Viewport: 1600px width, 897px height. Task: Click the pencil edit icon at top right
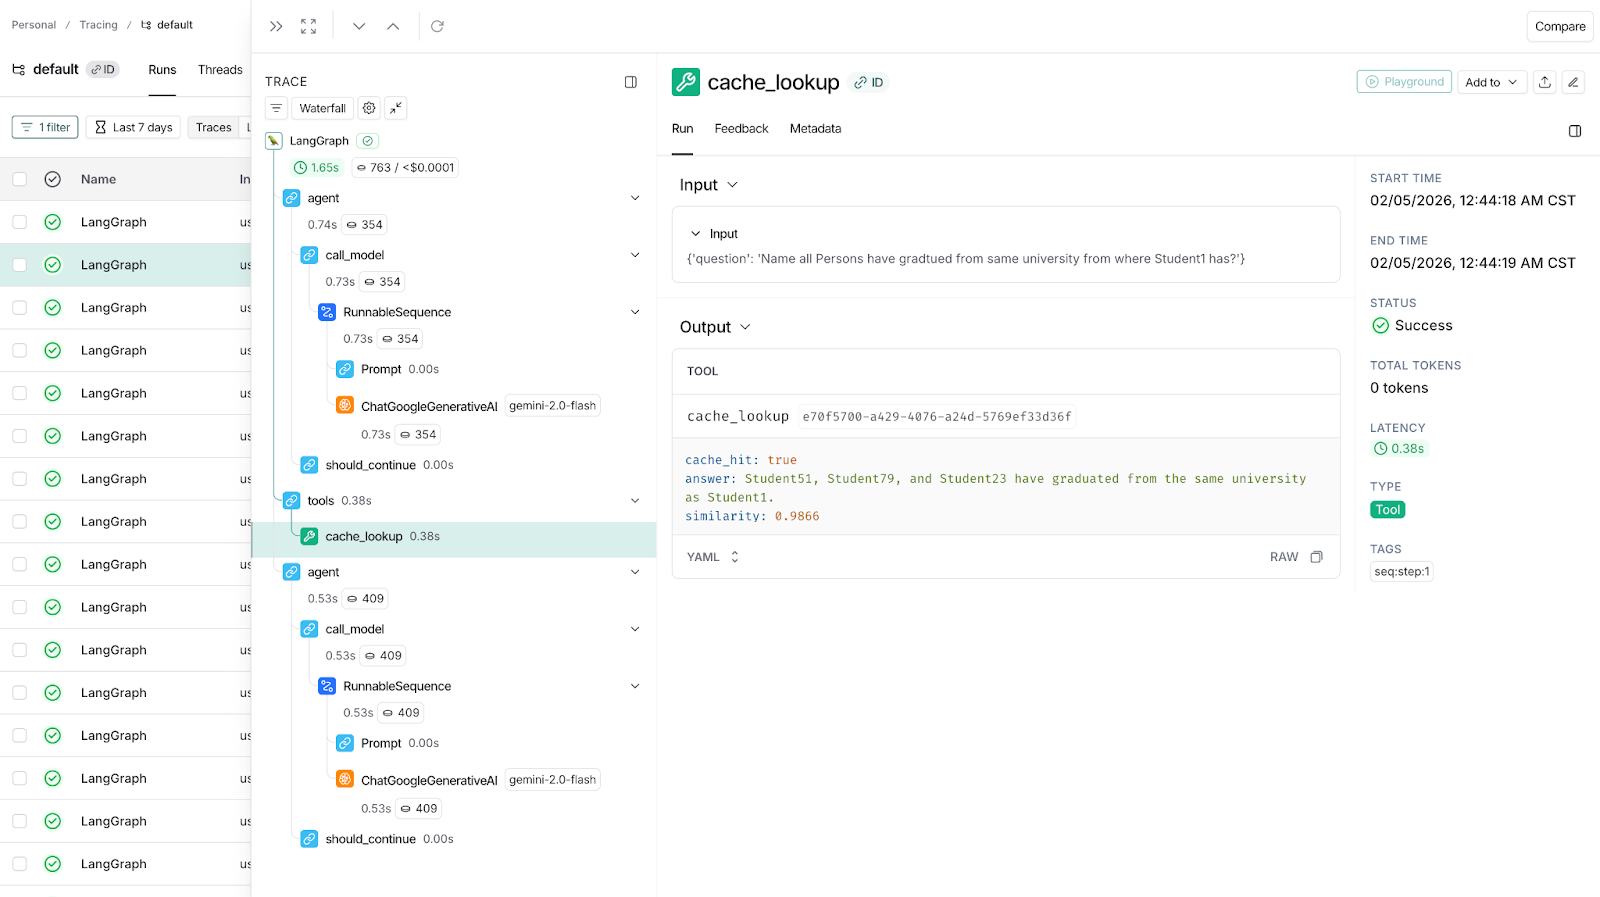[1573, 82]
